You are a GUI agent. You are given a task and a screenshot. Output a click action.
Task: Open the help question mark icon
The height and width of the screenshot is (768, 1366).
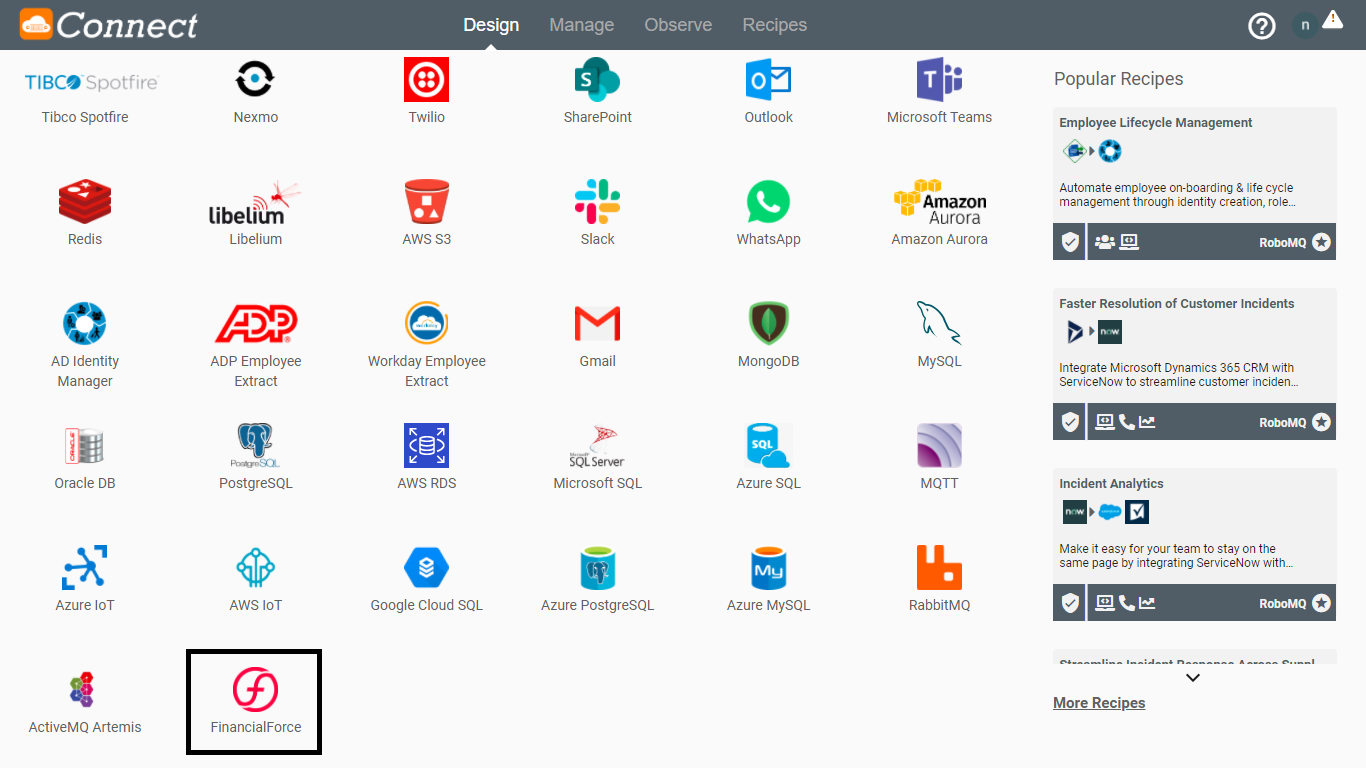click(x=1262, y=25)
